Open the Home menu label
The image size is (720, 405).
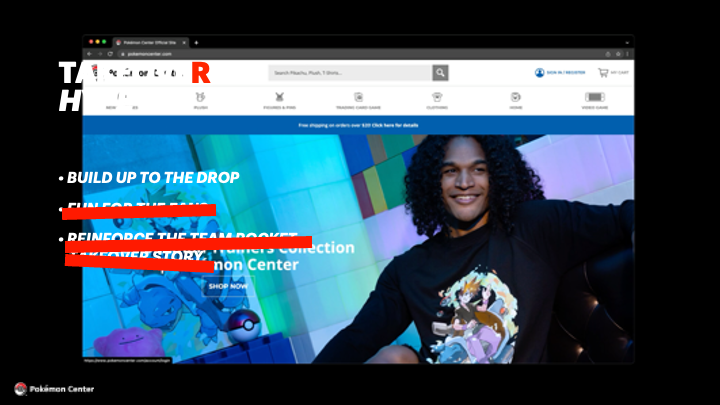(x=516, y=107)
